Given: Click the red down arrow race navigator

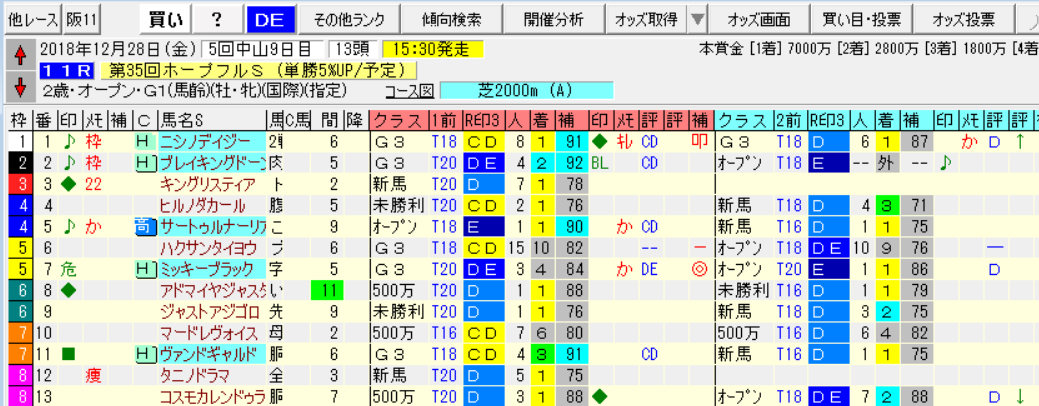Looking at the screenshot, I should tap(20, 85).
